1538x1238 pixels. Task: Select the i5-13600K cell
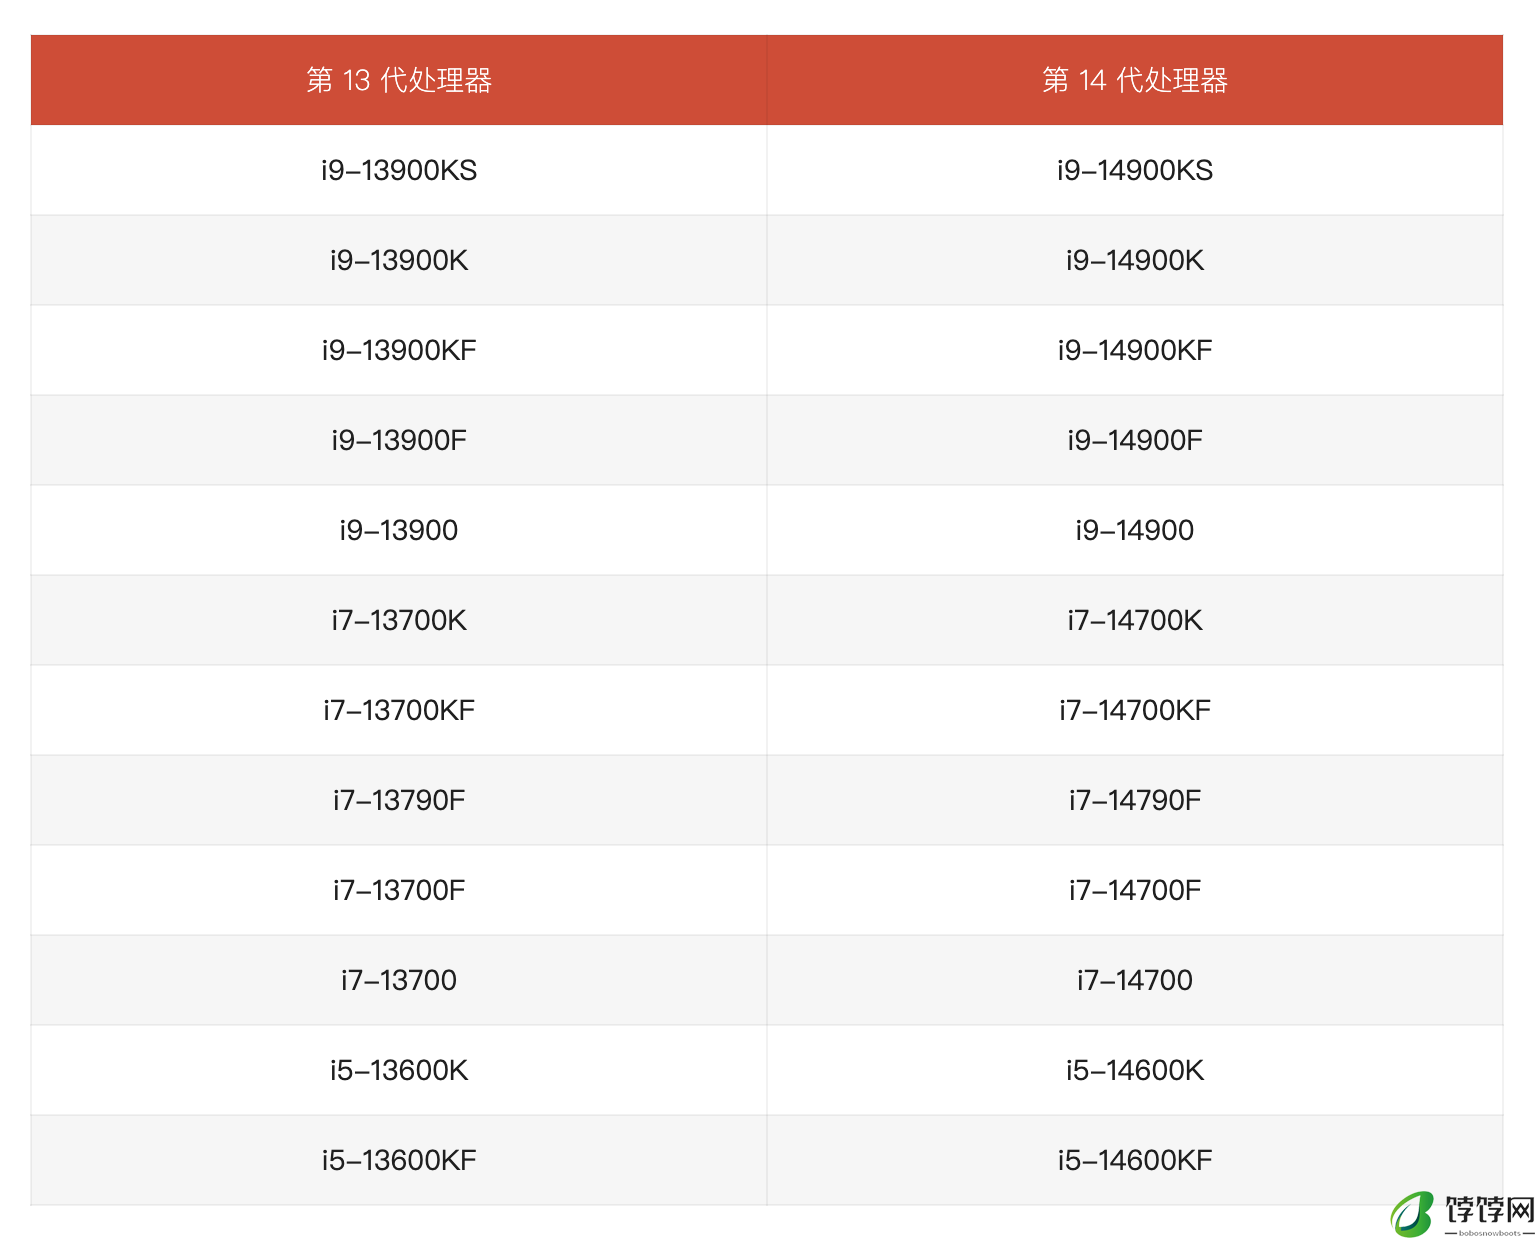click(x=399, y=1070)
